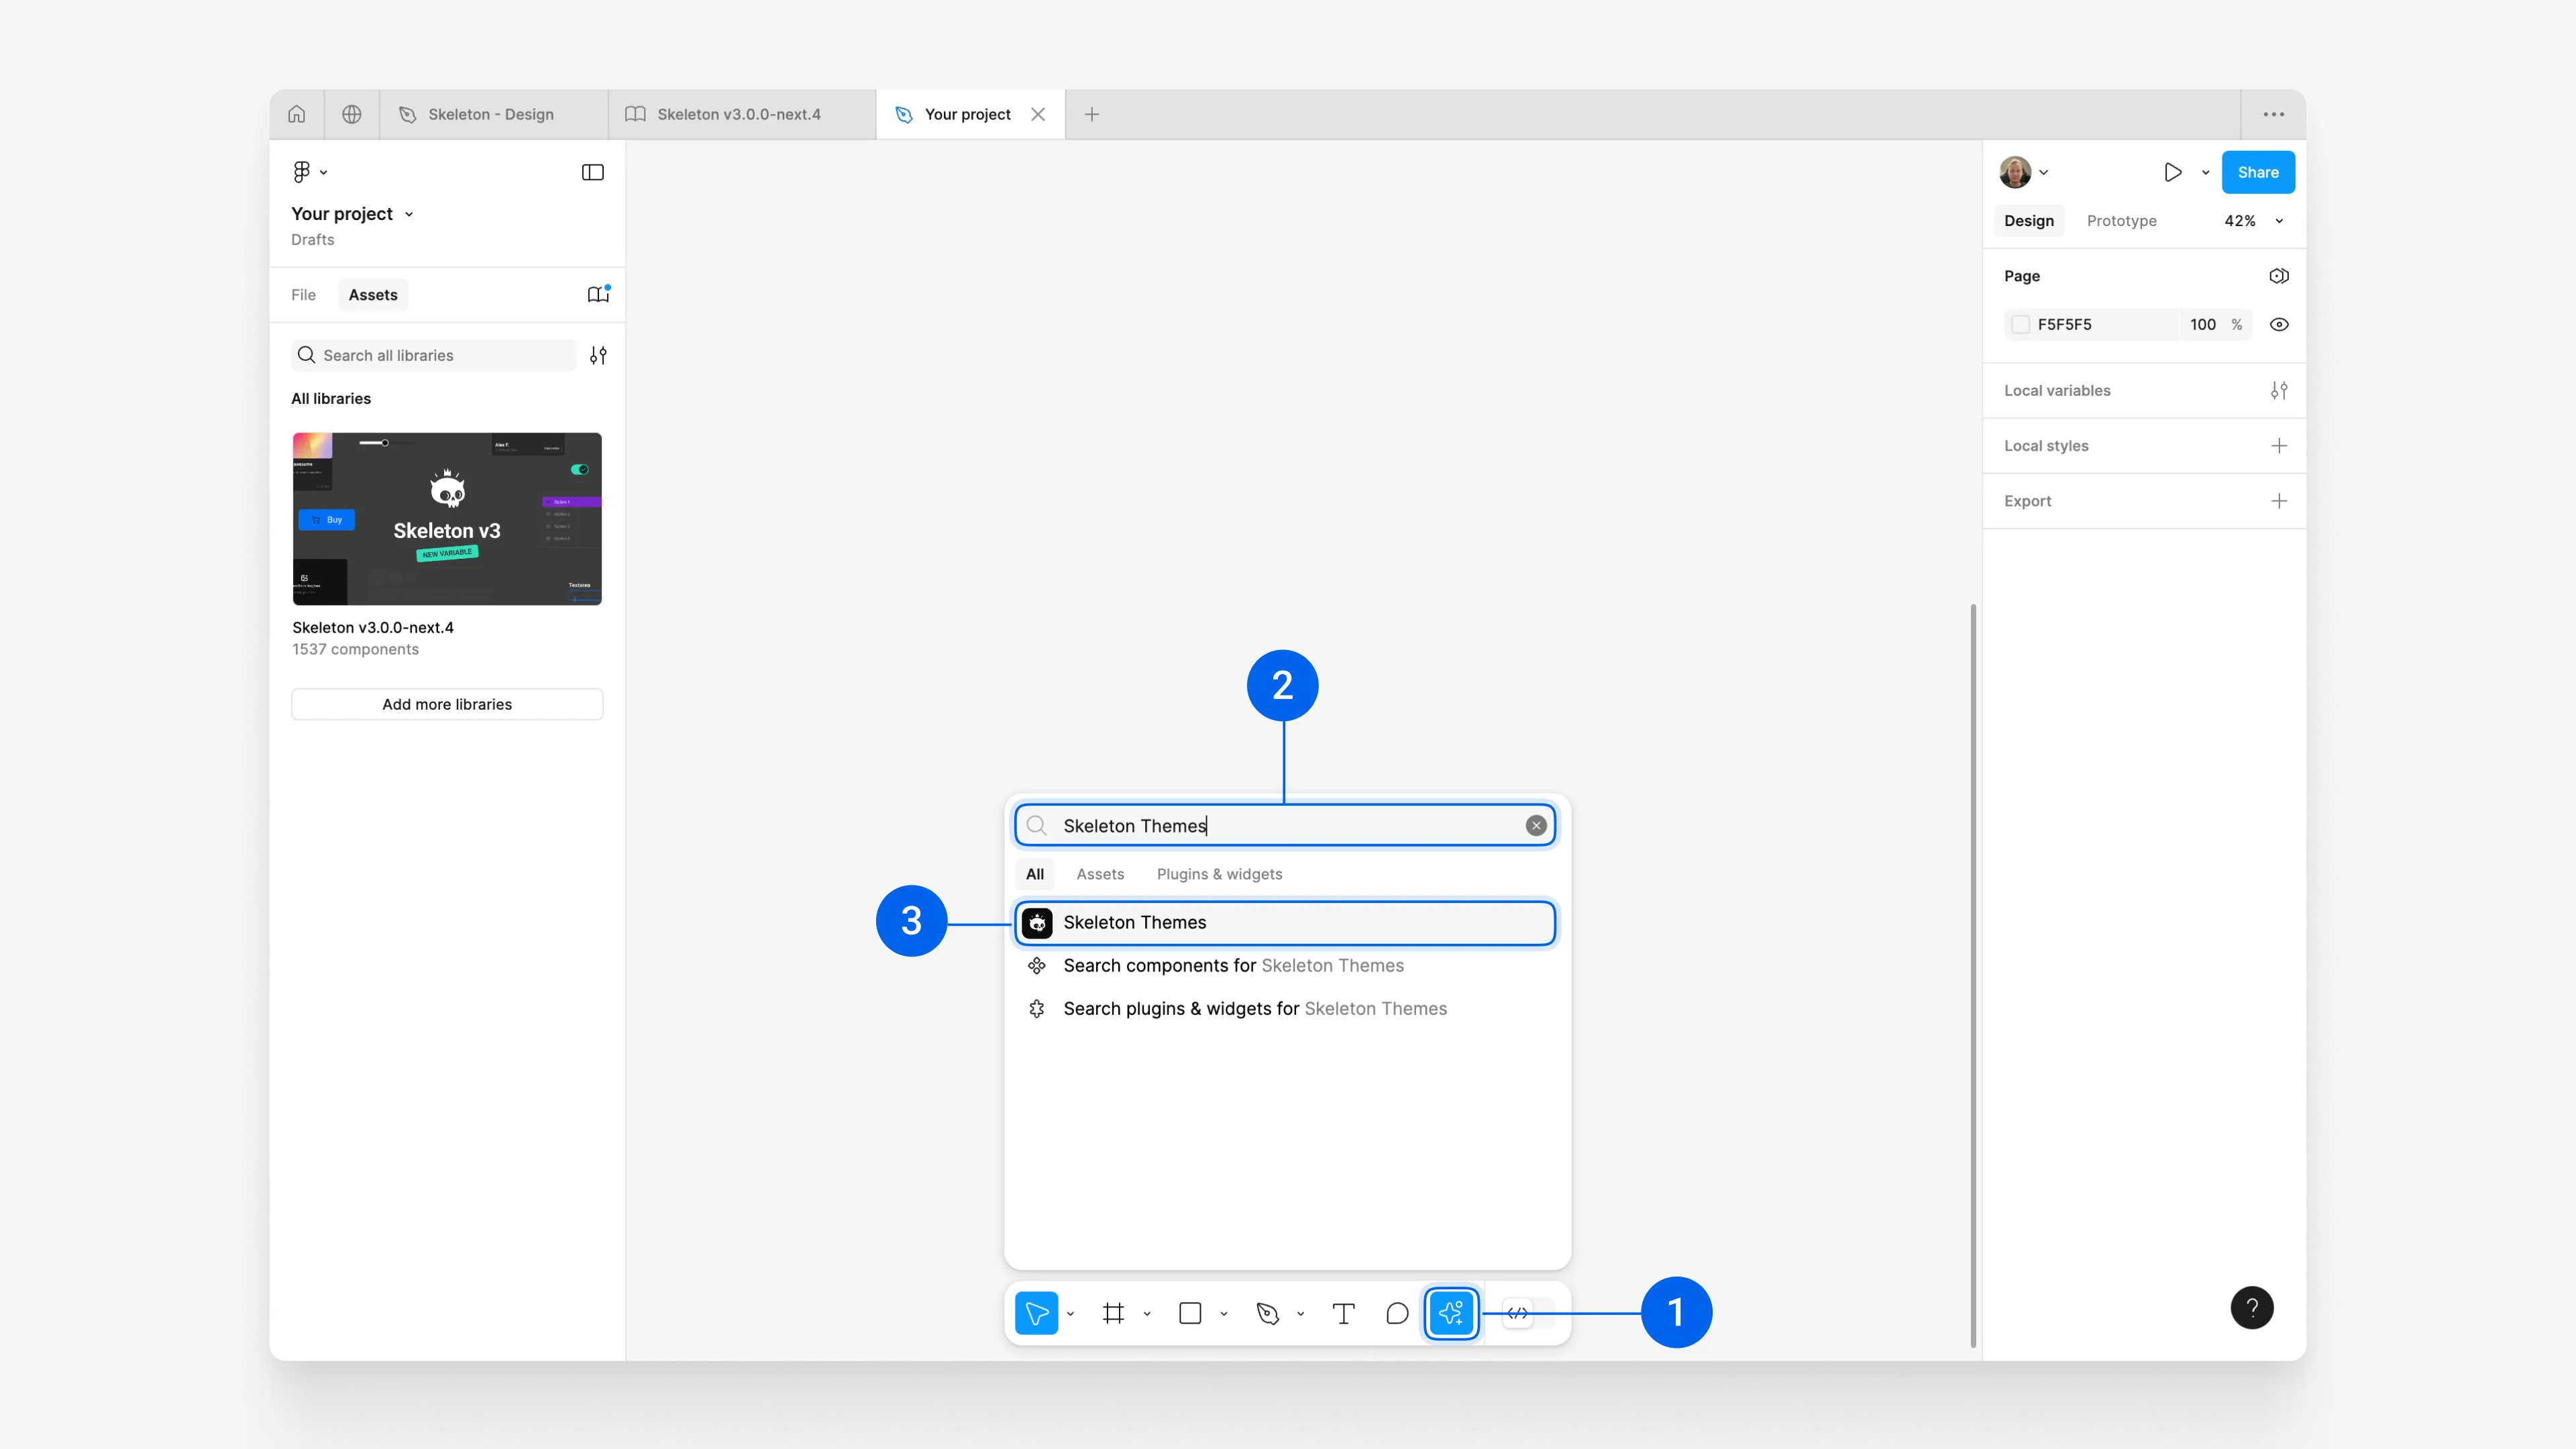This screenshot has height=1449, width=2576.
Task: Expand shape tool options chevron
Action: pos(1224,1313)
